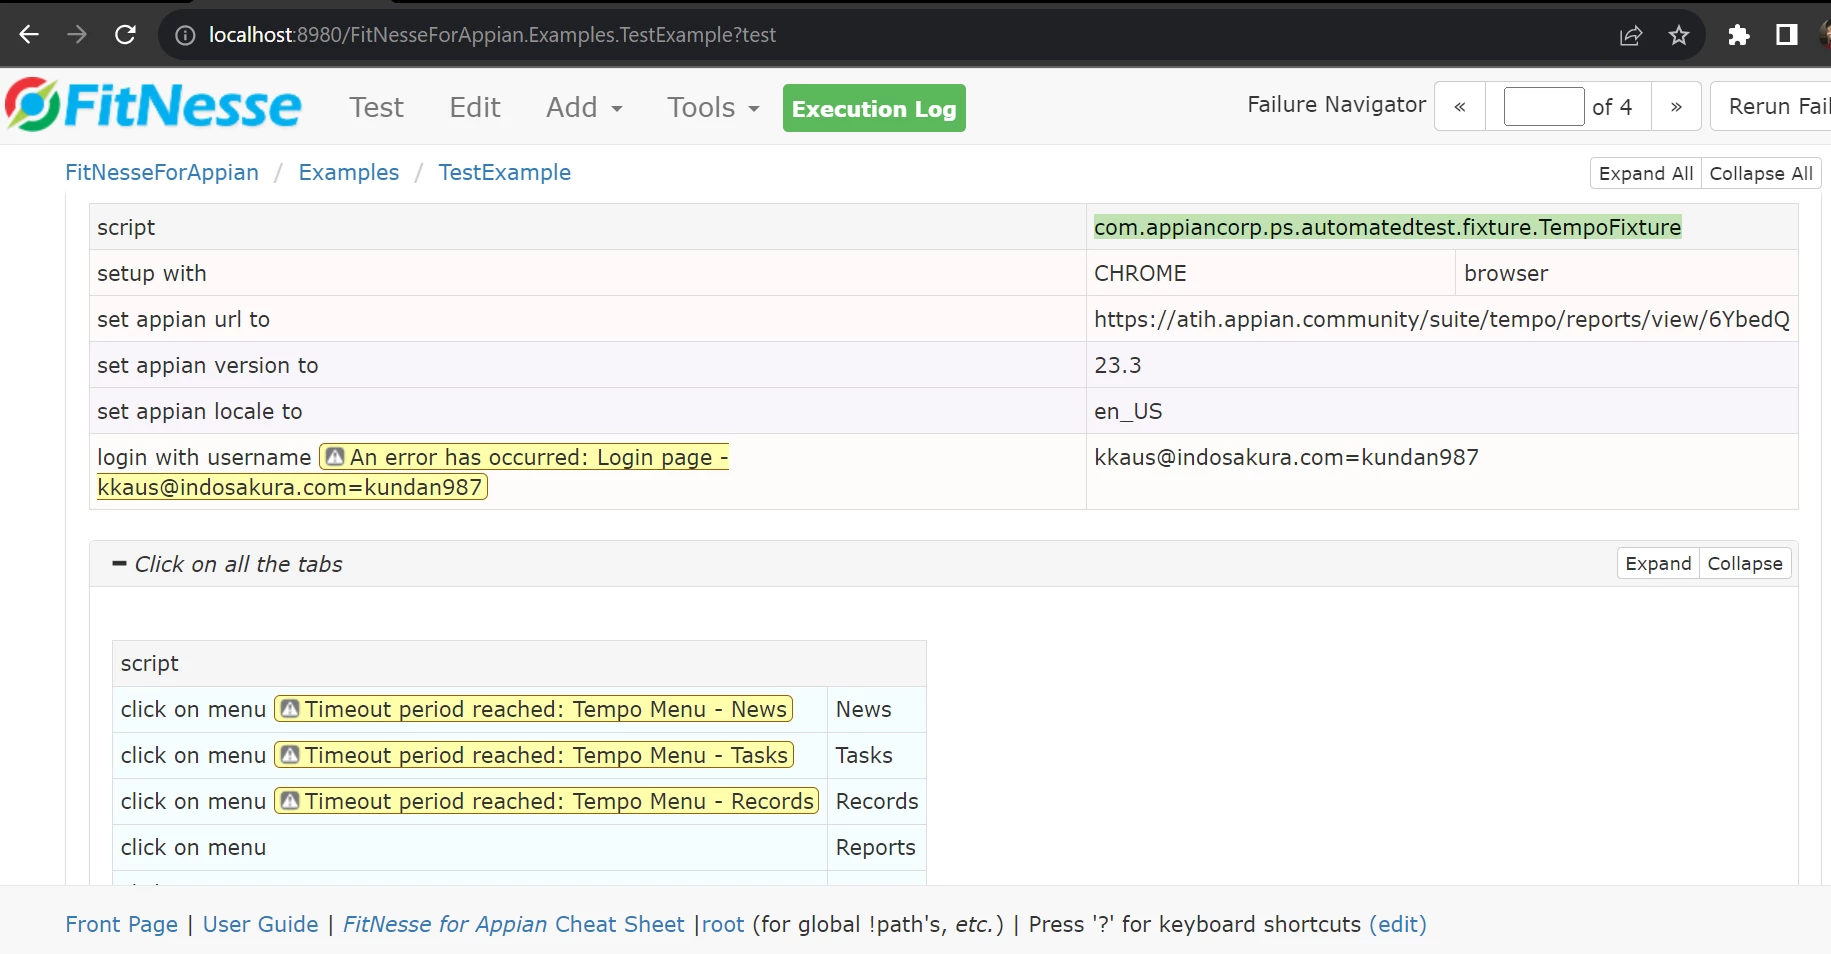Click the (edit) link in the footer
The width and height of the screenshot is (1831, 954).
point(1398,924)
